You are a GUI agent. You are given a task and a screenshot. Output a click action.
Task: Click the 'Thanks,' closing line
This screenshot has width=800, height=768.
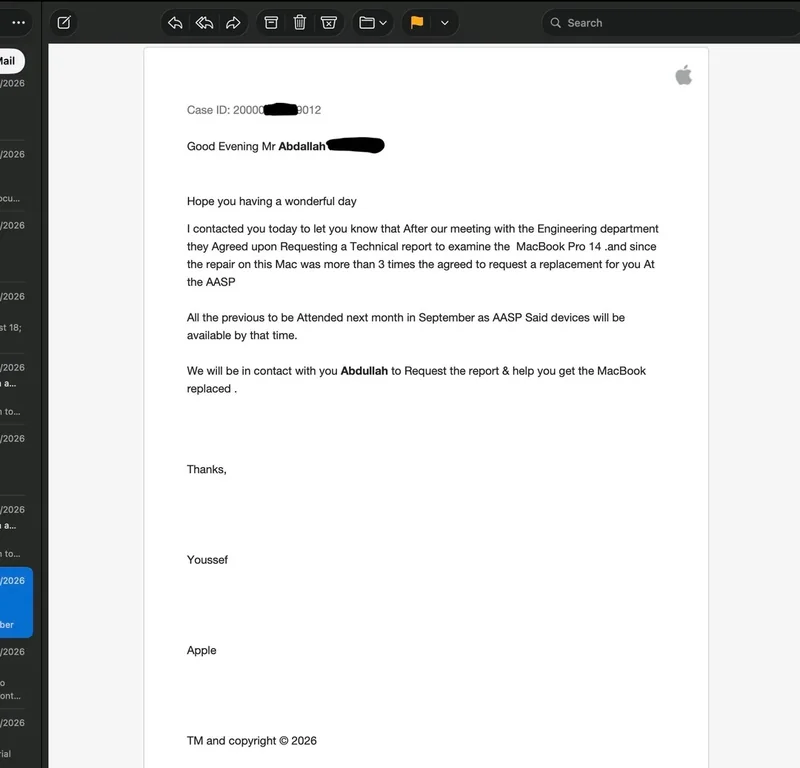tap(207, 469)
